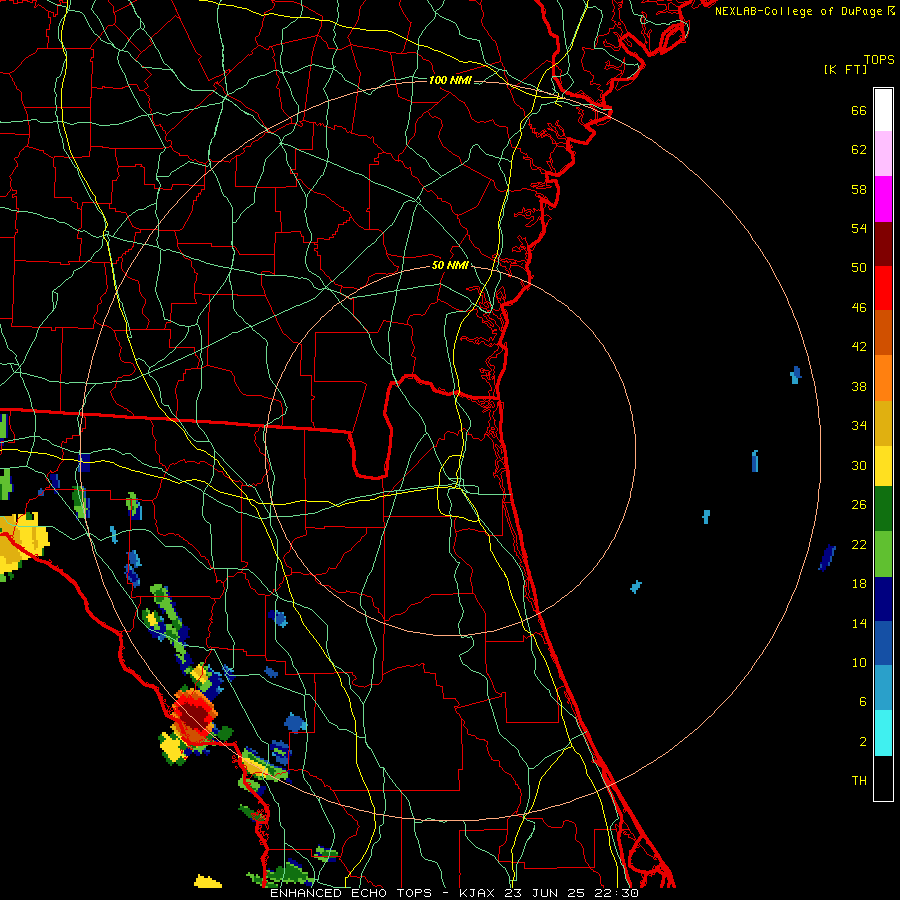Select the dark red (maroon) legend band
900x900 pixels.
pyautogui.click(x=883, y=244)
